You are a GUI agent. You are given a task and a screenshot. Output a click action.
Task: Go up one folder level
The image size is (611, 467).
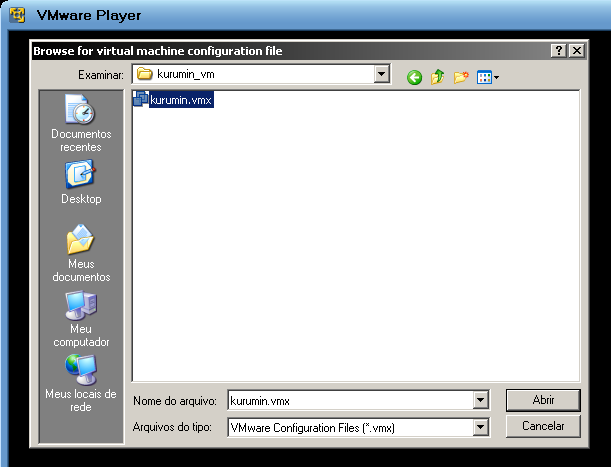pos(438,77)
